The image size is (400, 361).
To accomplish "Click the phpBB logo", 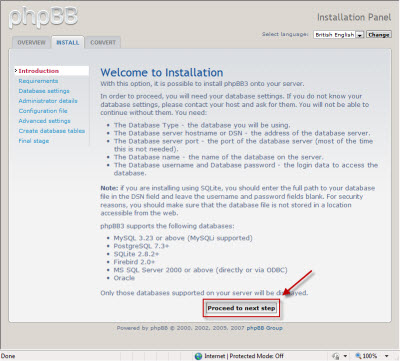I will [x=43, y=17].
